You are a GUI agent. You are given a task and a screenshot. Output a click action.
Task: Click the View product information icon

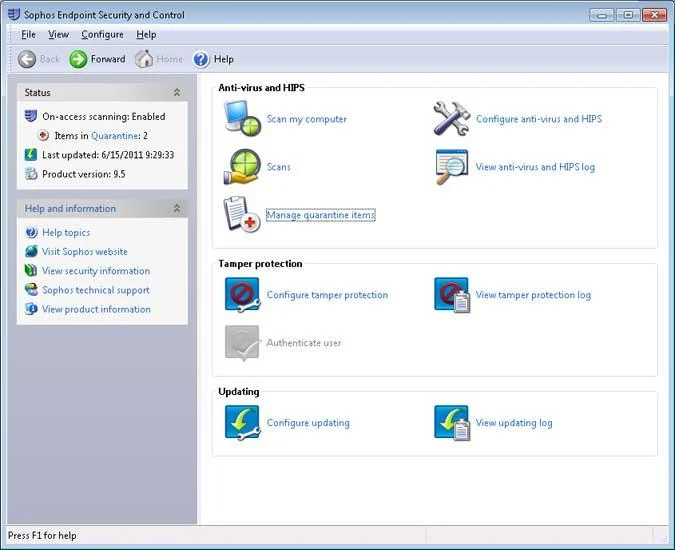coord(31,309)
